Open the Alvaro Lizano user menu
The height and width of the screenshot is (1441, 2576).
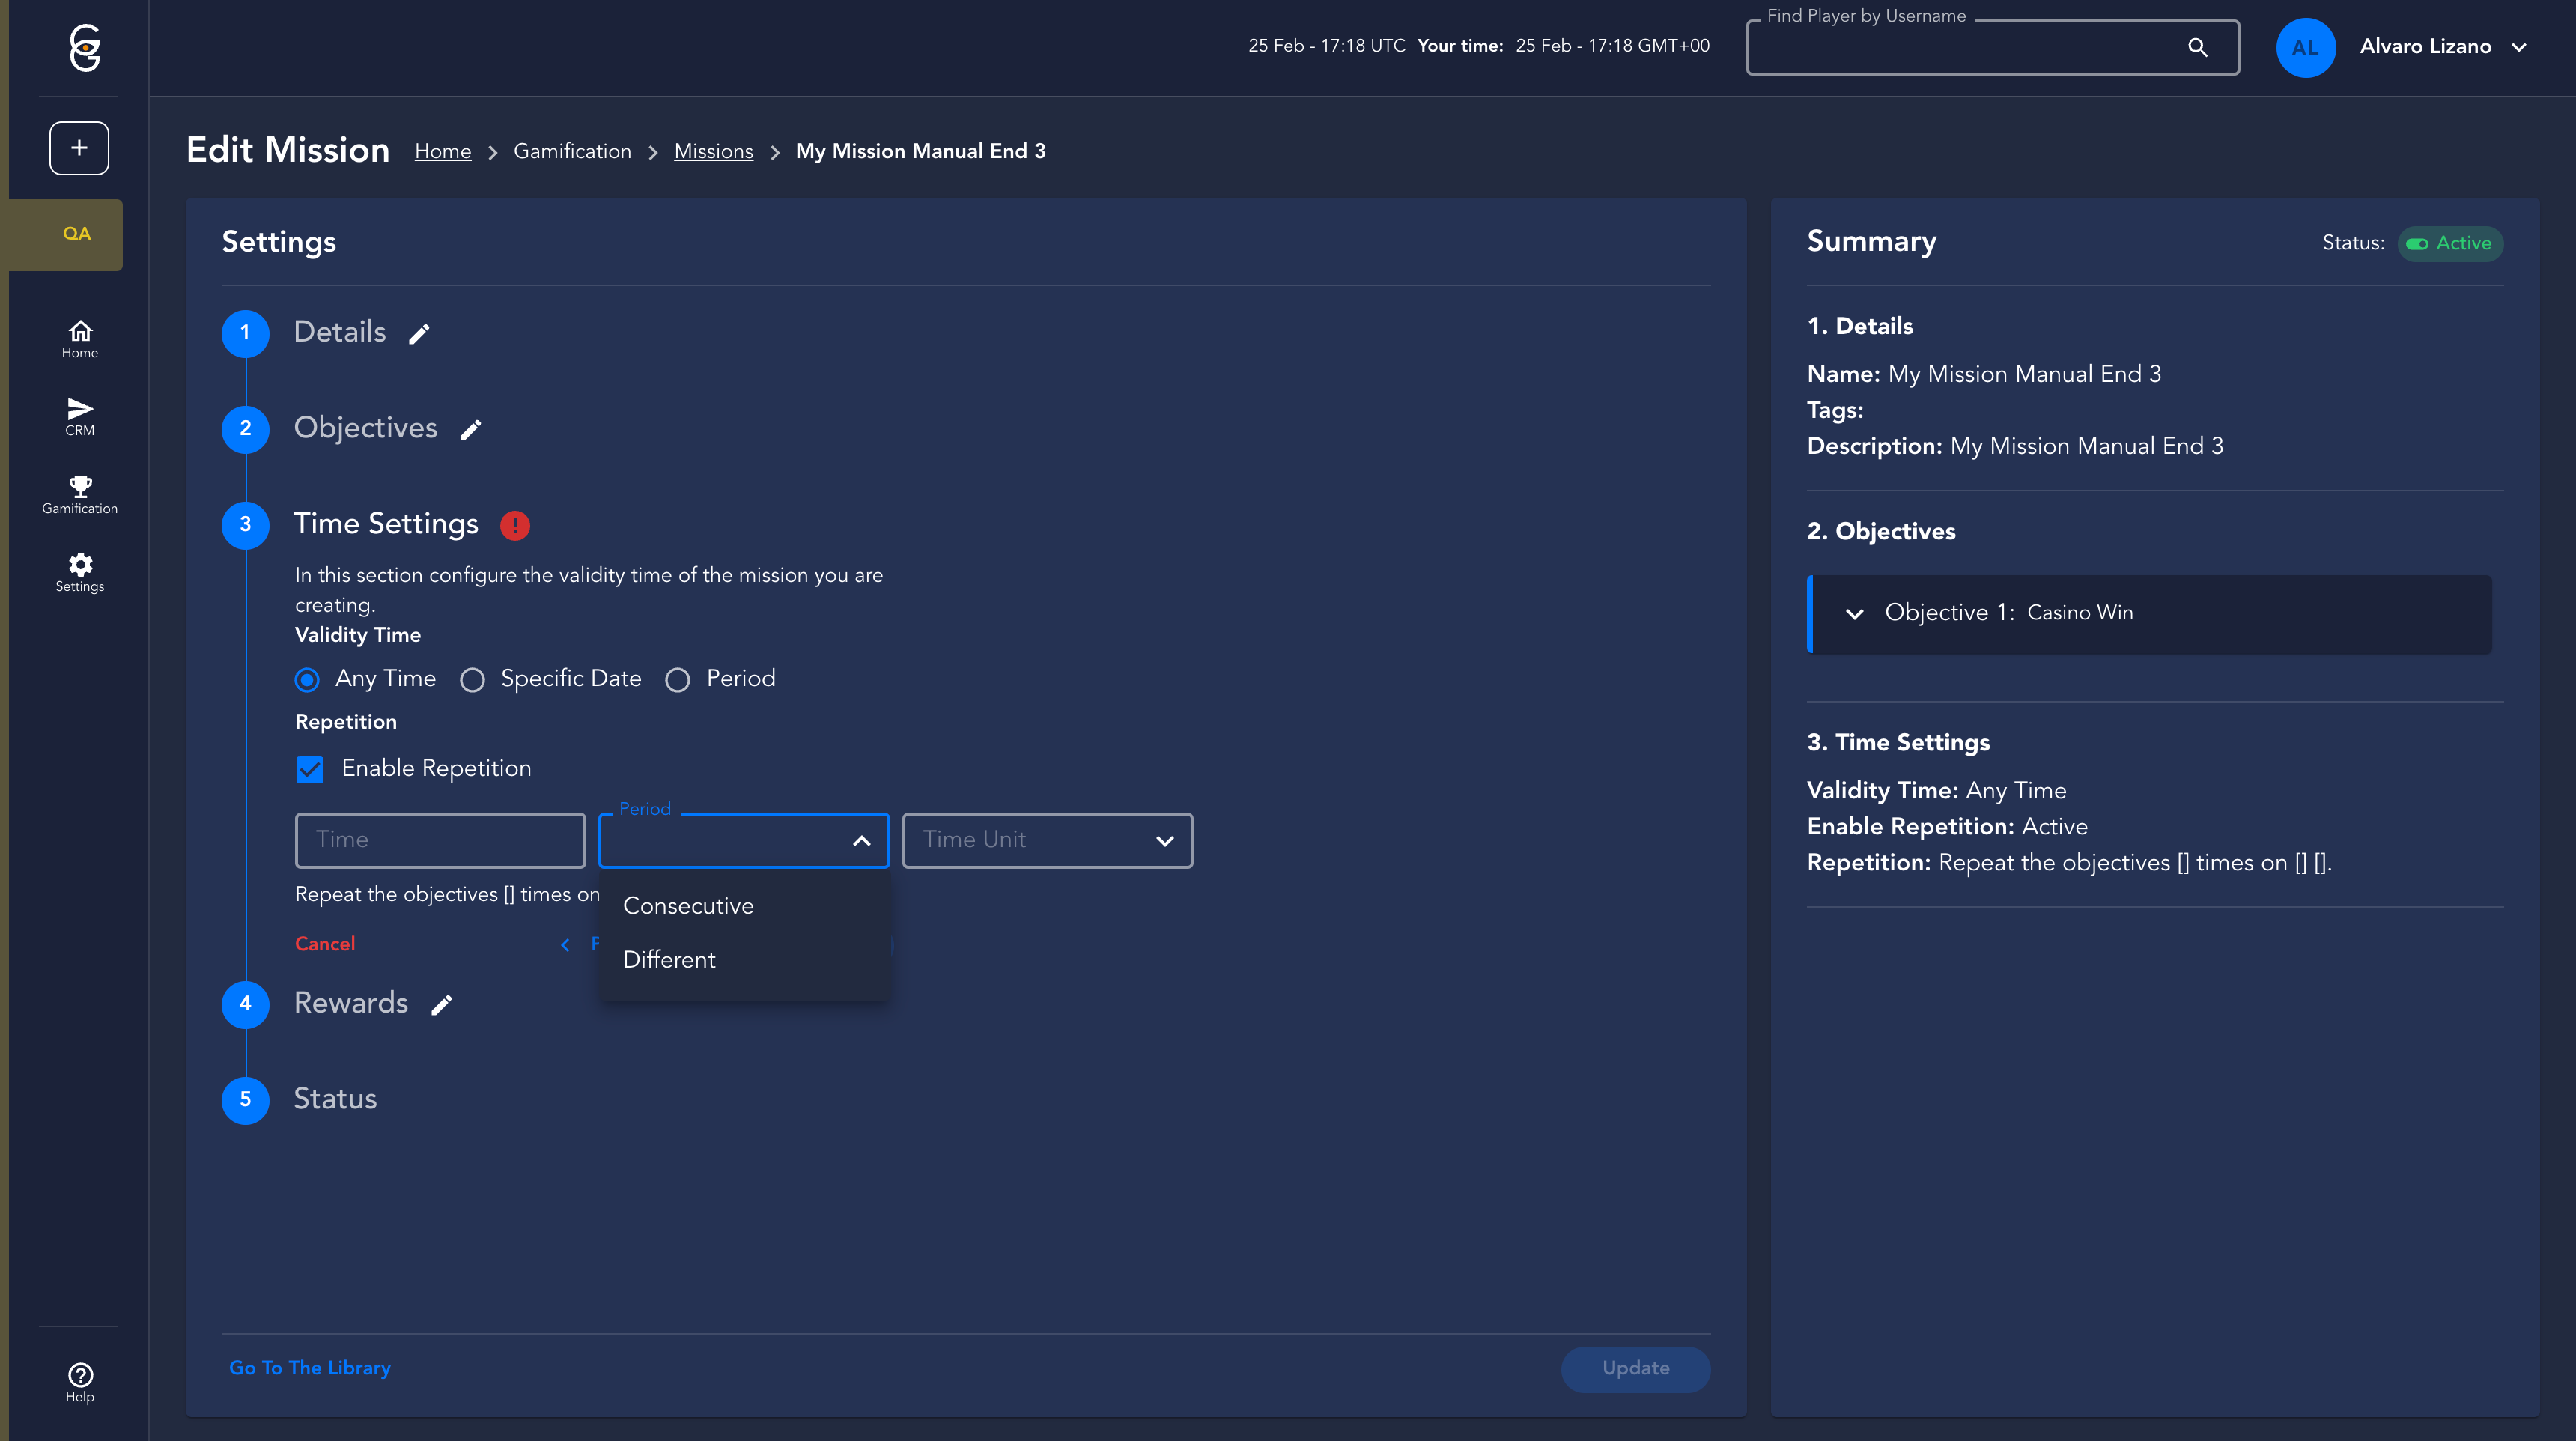tap(2441, 47)
